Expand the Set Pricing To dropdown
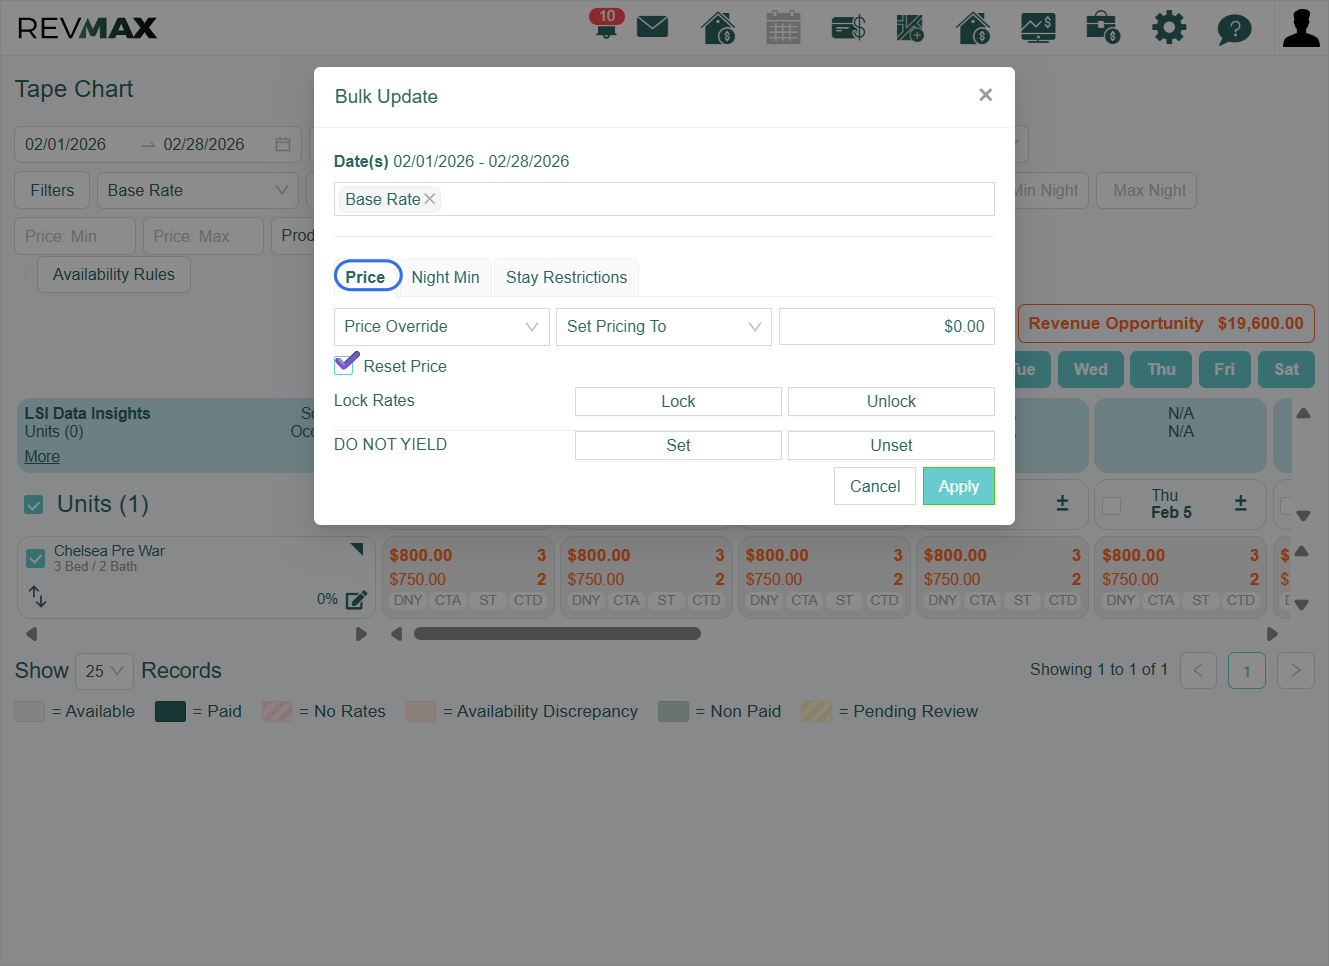Image resolution: width=1329 pixels, height=966 pixels. (x=664, y=327)
